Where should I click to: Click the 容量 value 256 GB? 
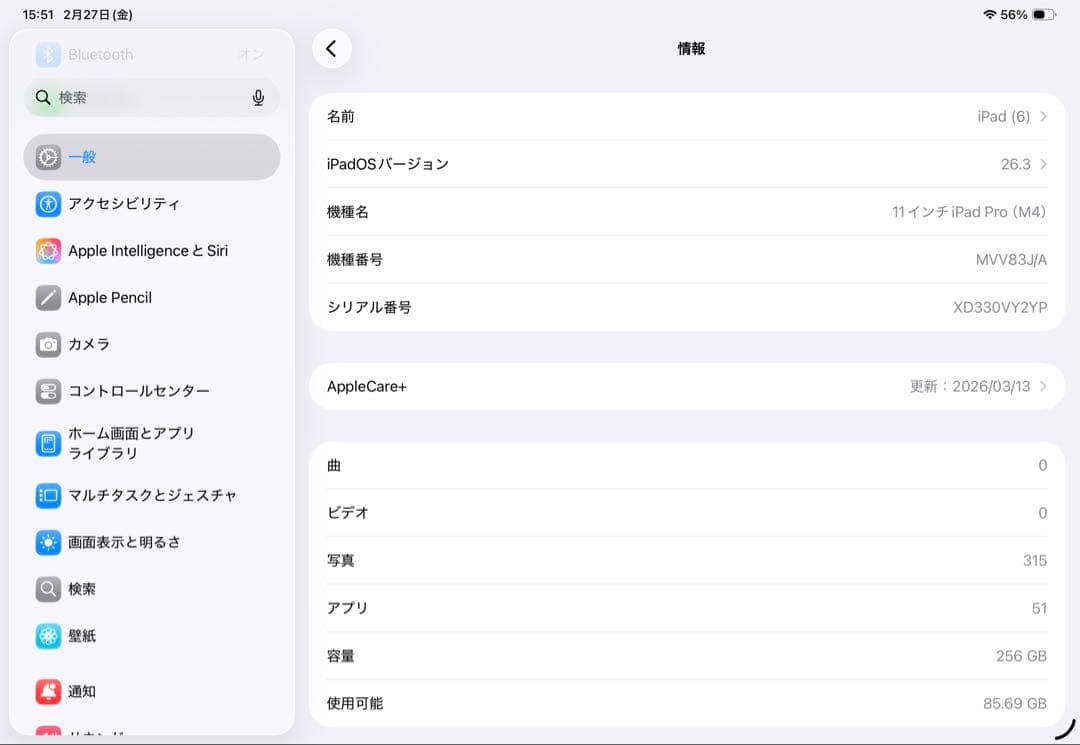[1021, 656]
